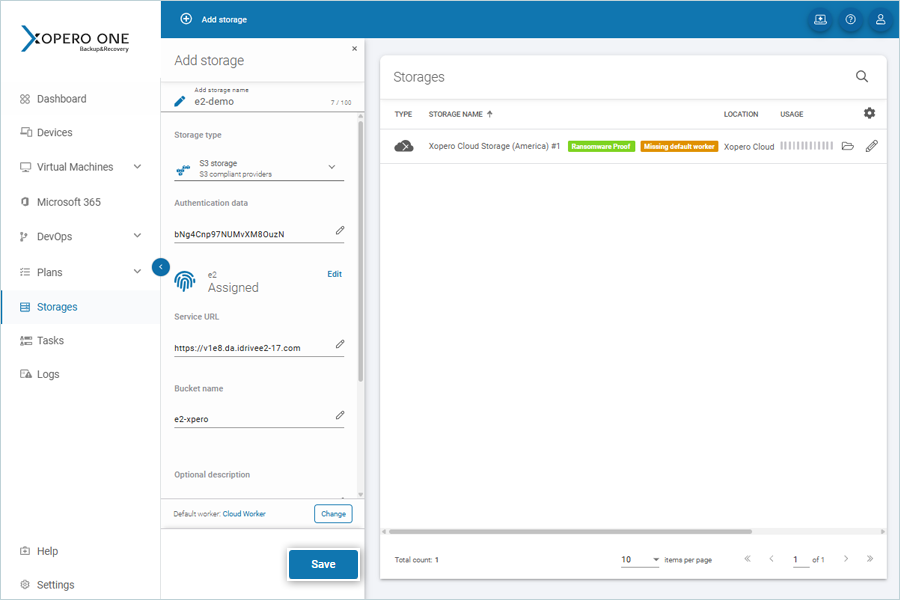
Task: Open the user account icon
Action: [x=880, y=20]
